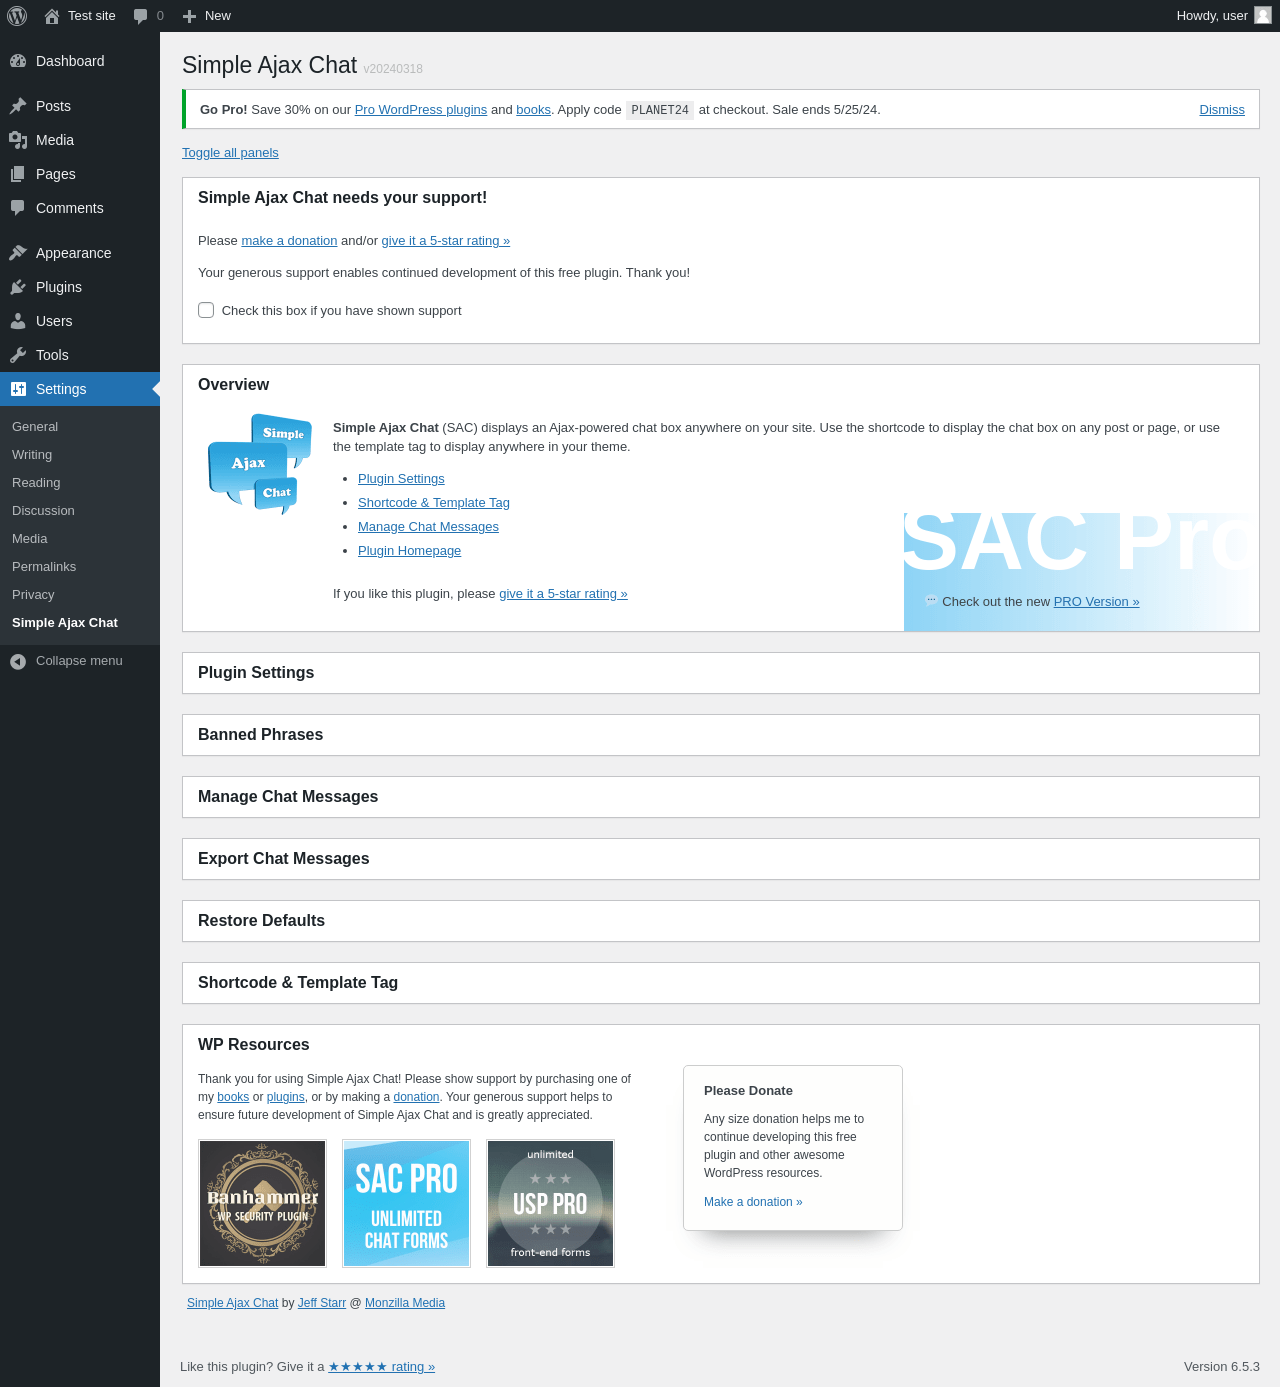This screenshot has width=1280, height=1387.
Task: Expand the Restore Defaults panel
Action: (x=721, y=921)
